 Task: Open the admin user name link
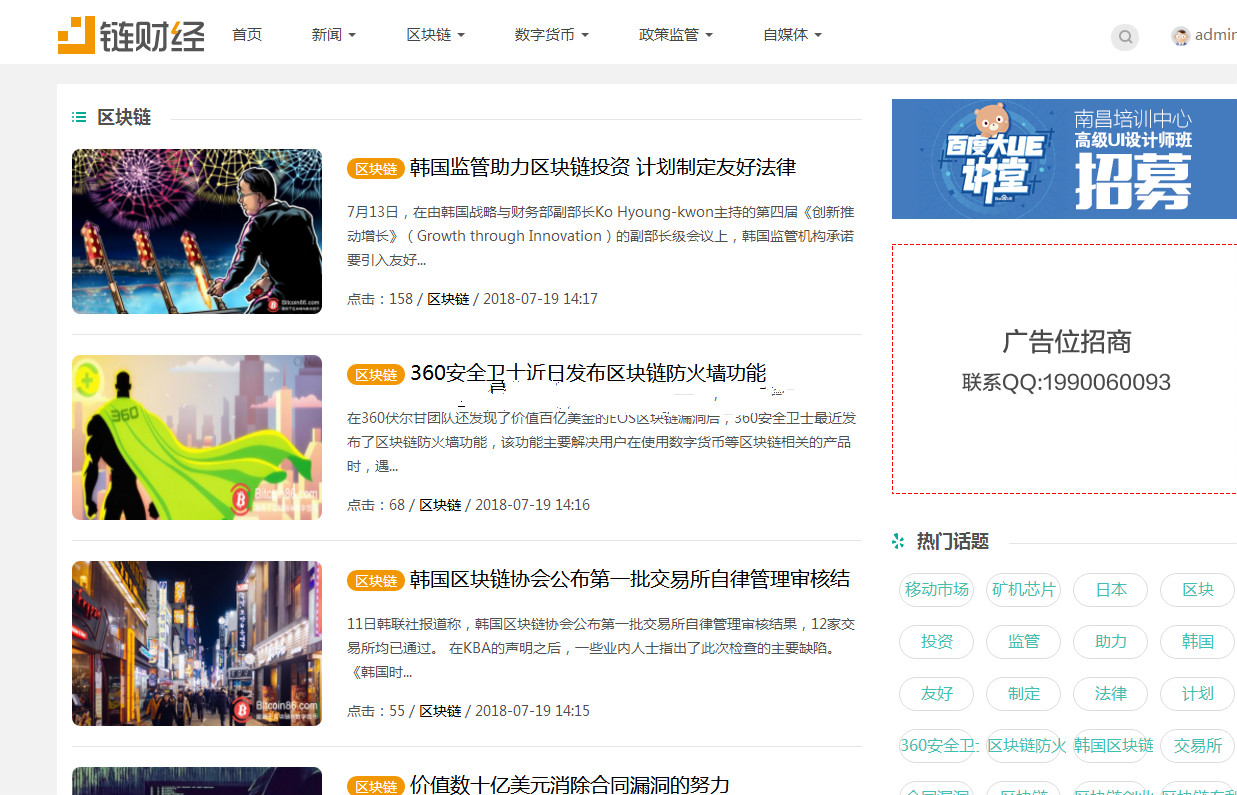tap(1216, 35)
